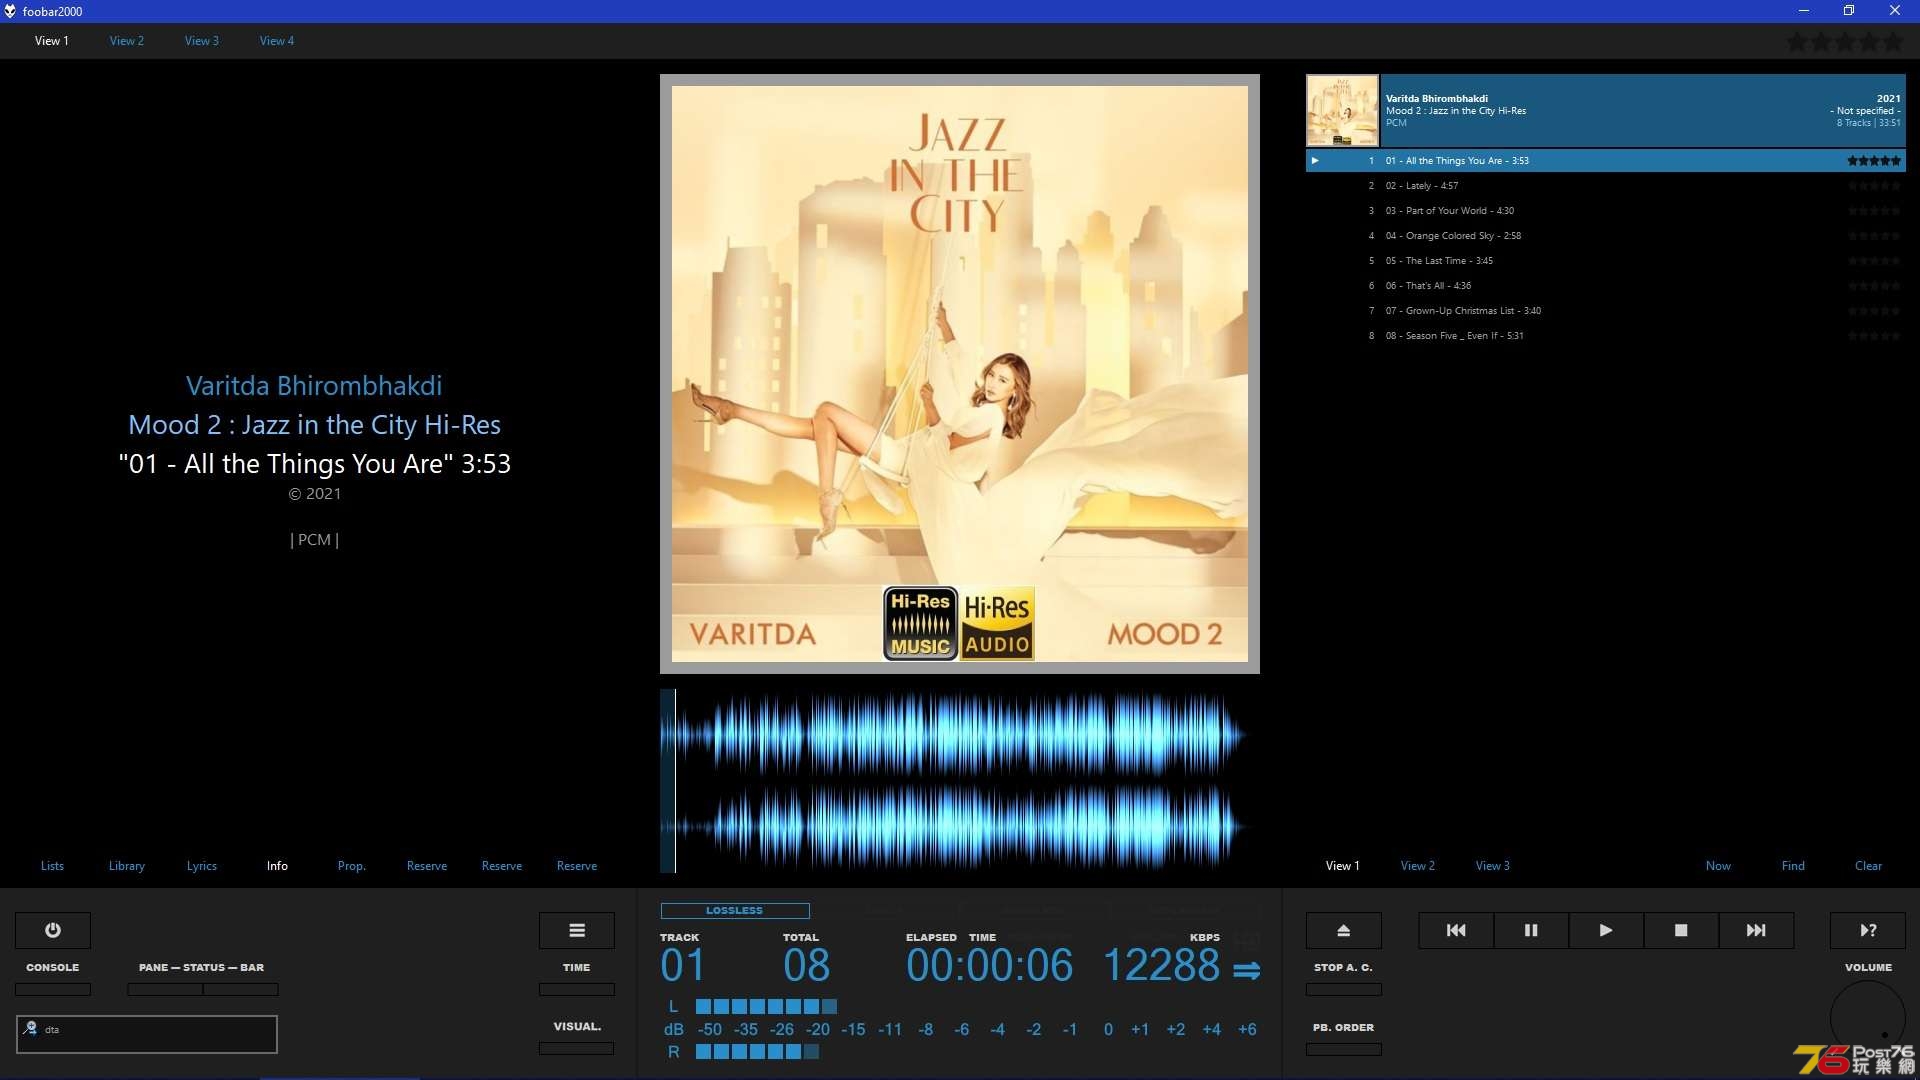
Task: Click the 12288 KBPS value
Action: pos(1161,966)
